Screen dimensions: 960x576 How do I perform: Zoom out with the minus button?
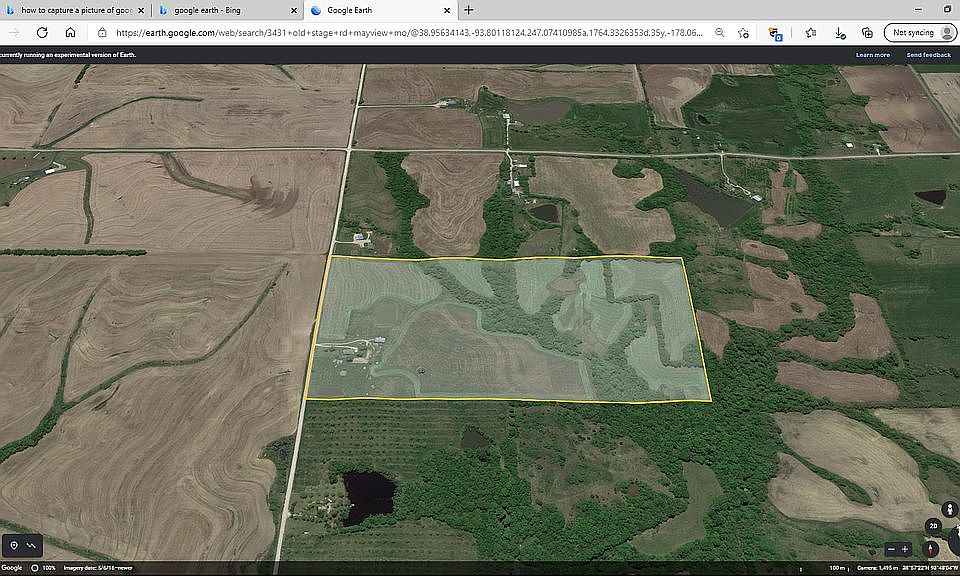click(x=892, y=549)
